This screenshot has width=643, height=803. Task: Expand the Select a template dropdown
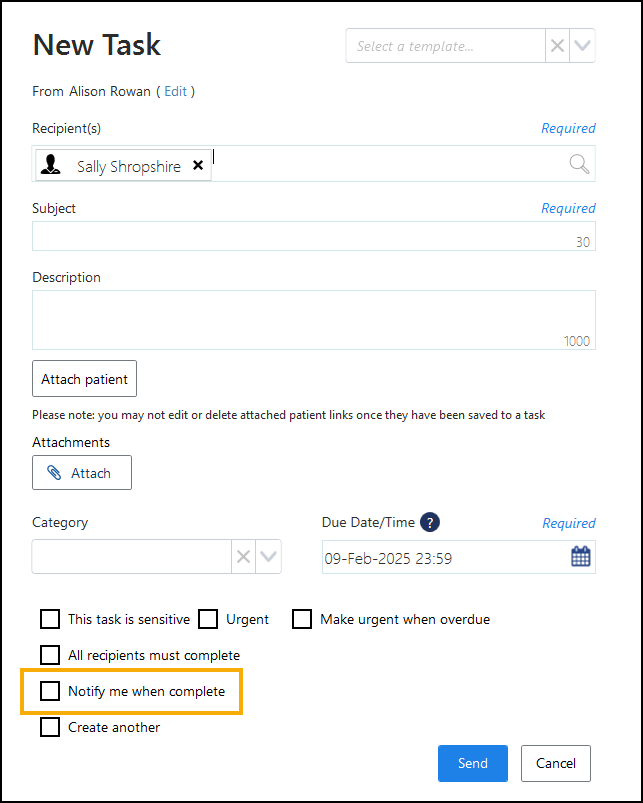coord(583,46)
